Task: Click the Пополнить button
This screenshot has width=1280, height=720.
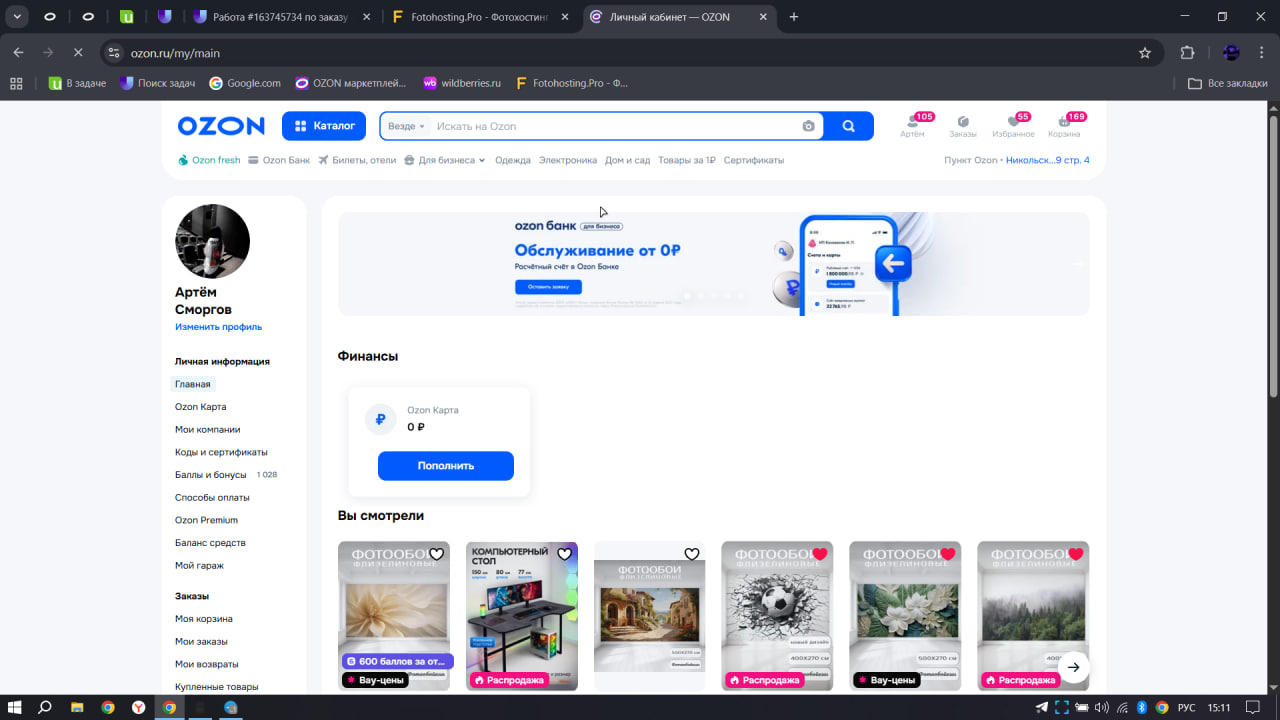Action: 446,466
